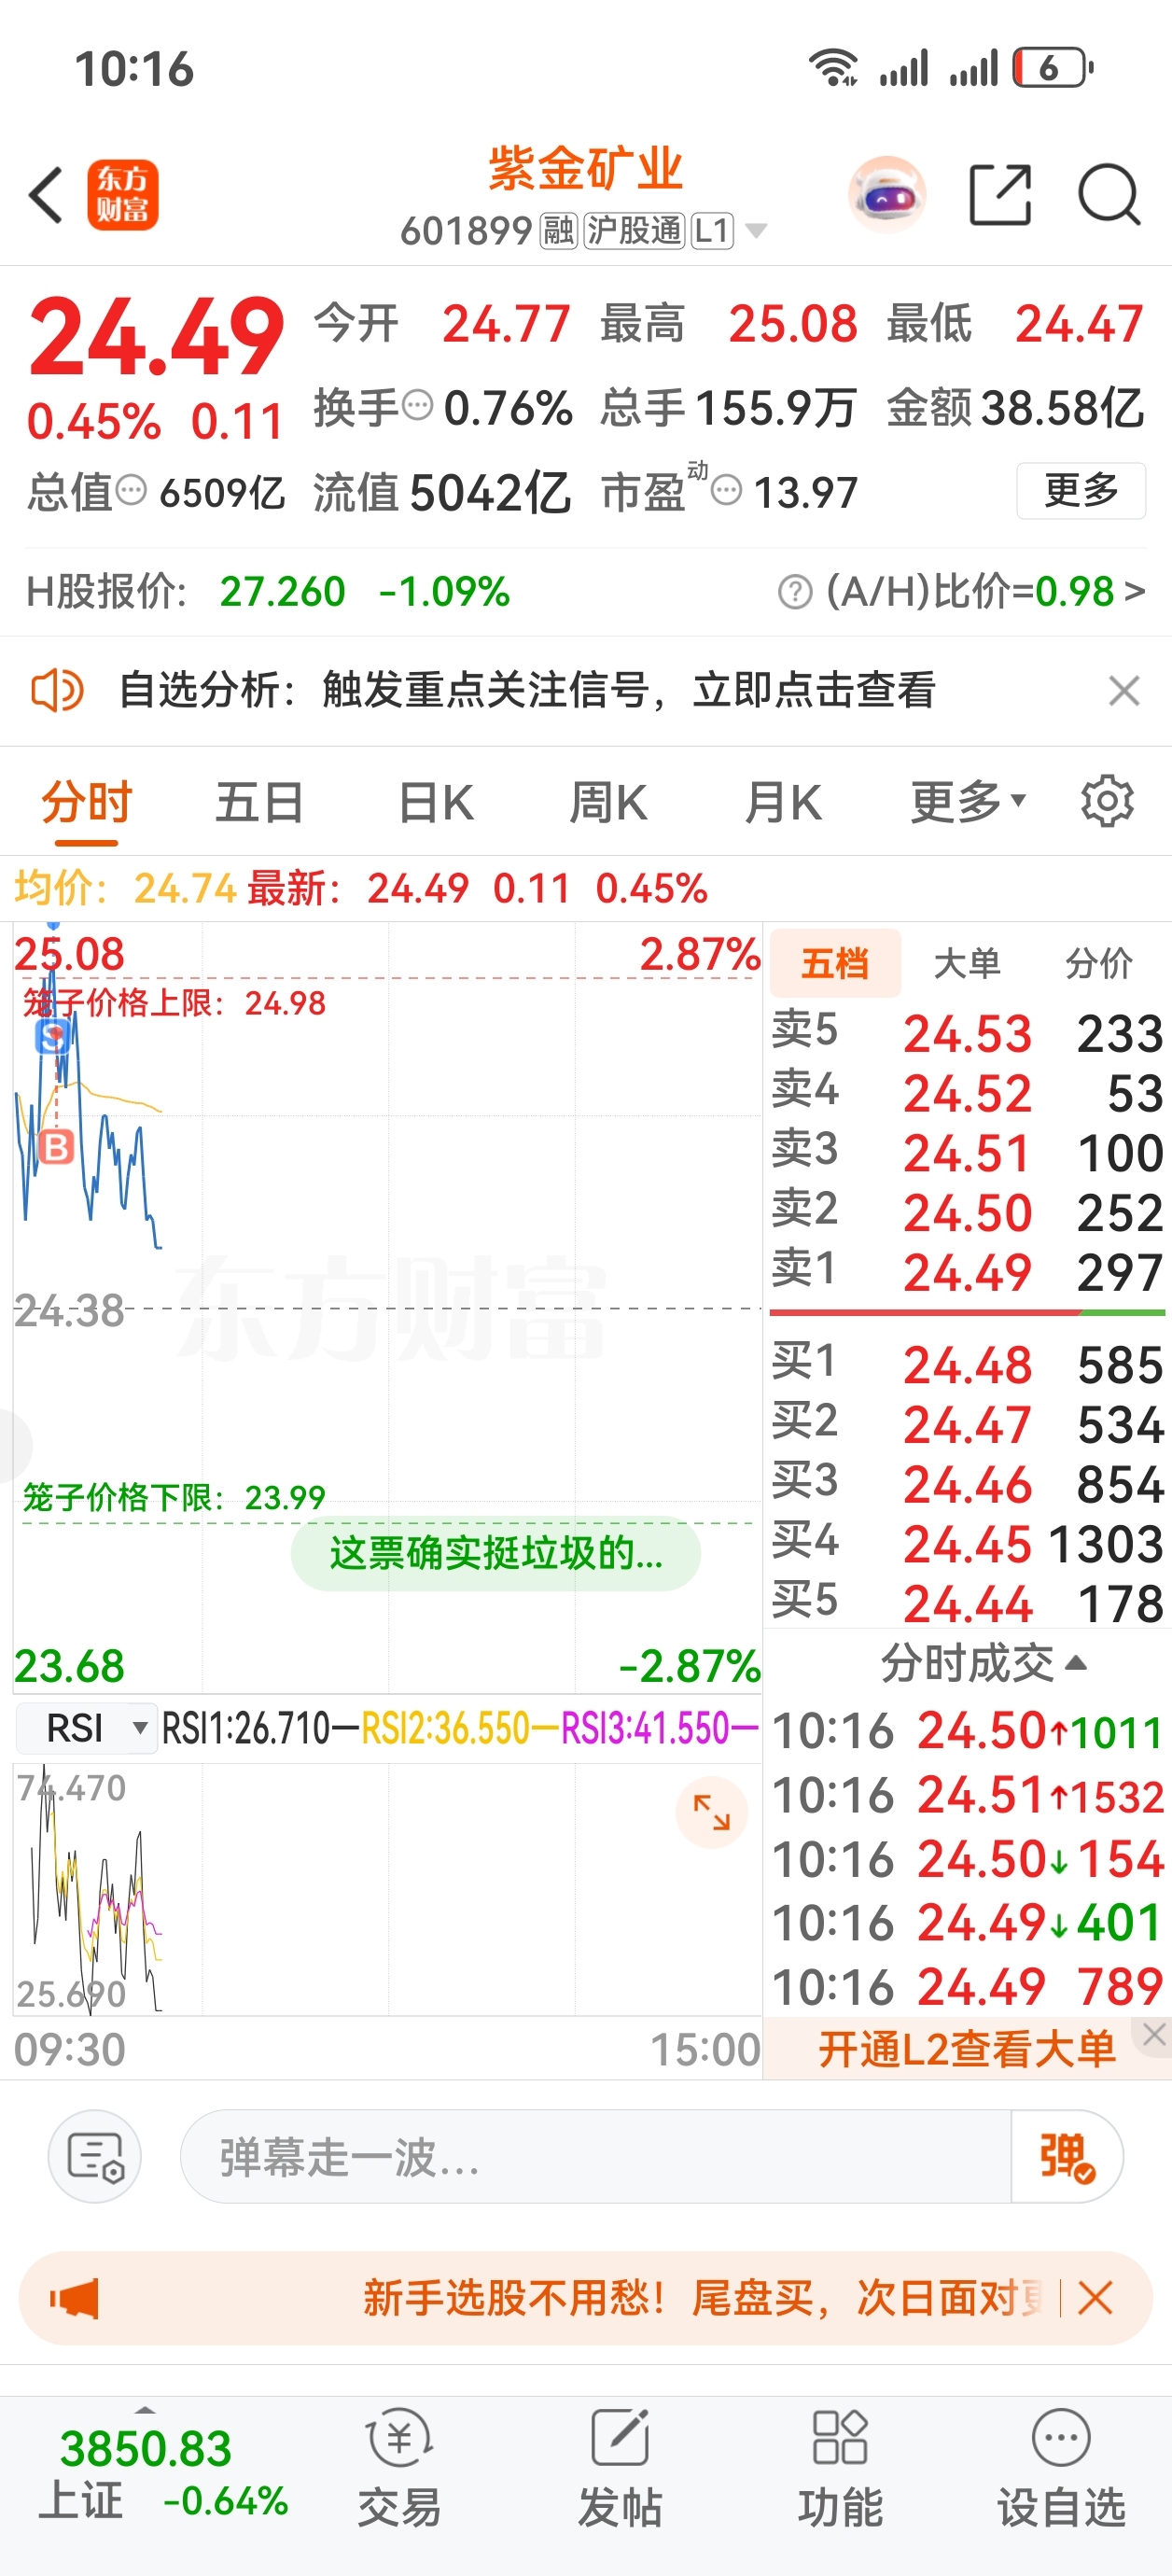The width and height of the screenshot is (1172, 2576).
Task: Open (A/H)比价 details arrow
Action: tap(1134, 591)
